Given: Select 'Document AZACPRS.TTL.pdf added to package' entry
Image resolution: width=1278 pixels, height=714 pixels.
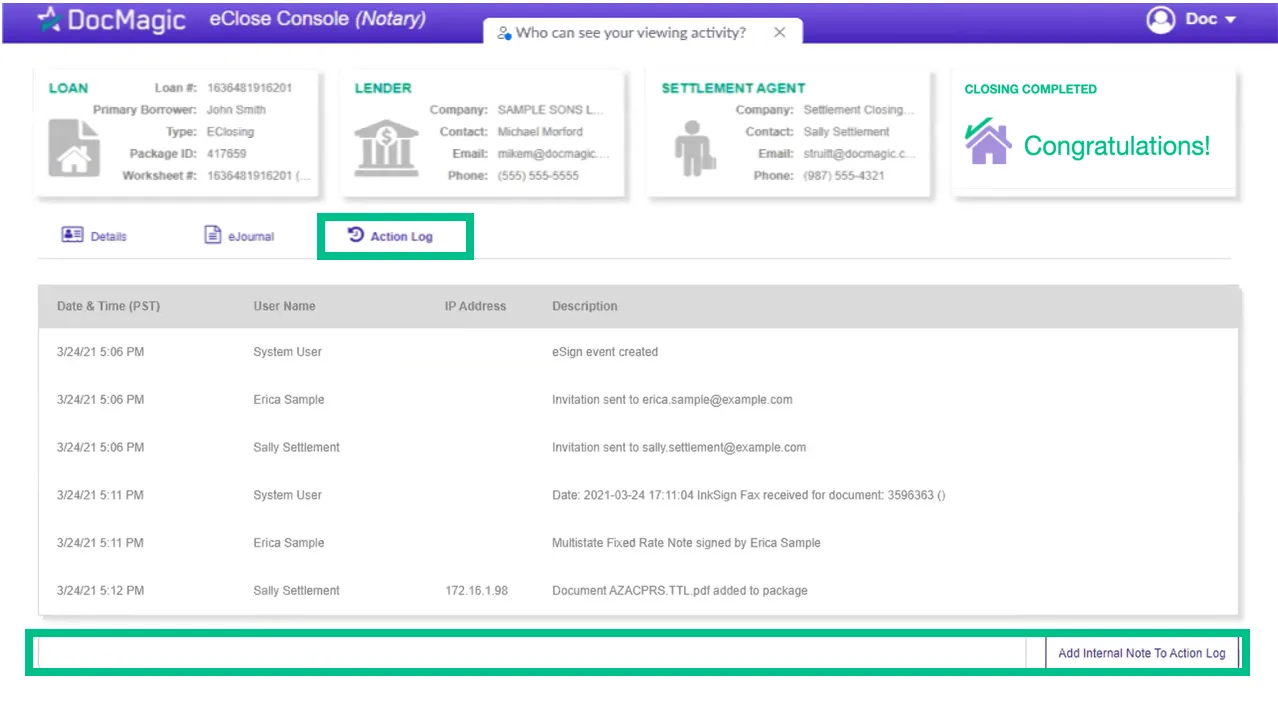Looking at the screenshot, I should tap(639, 591).
